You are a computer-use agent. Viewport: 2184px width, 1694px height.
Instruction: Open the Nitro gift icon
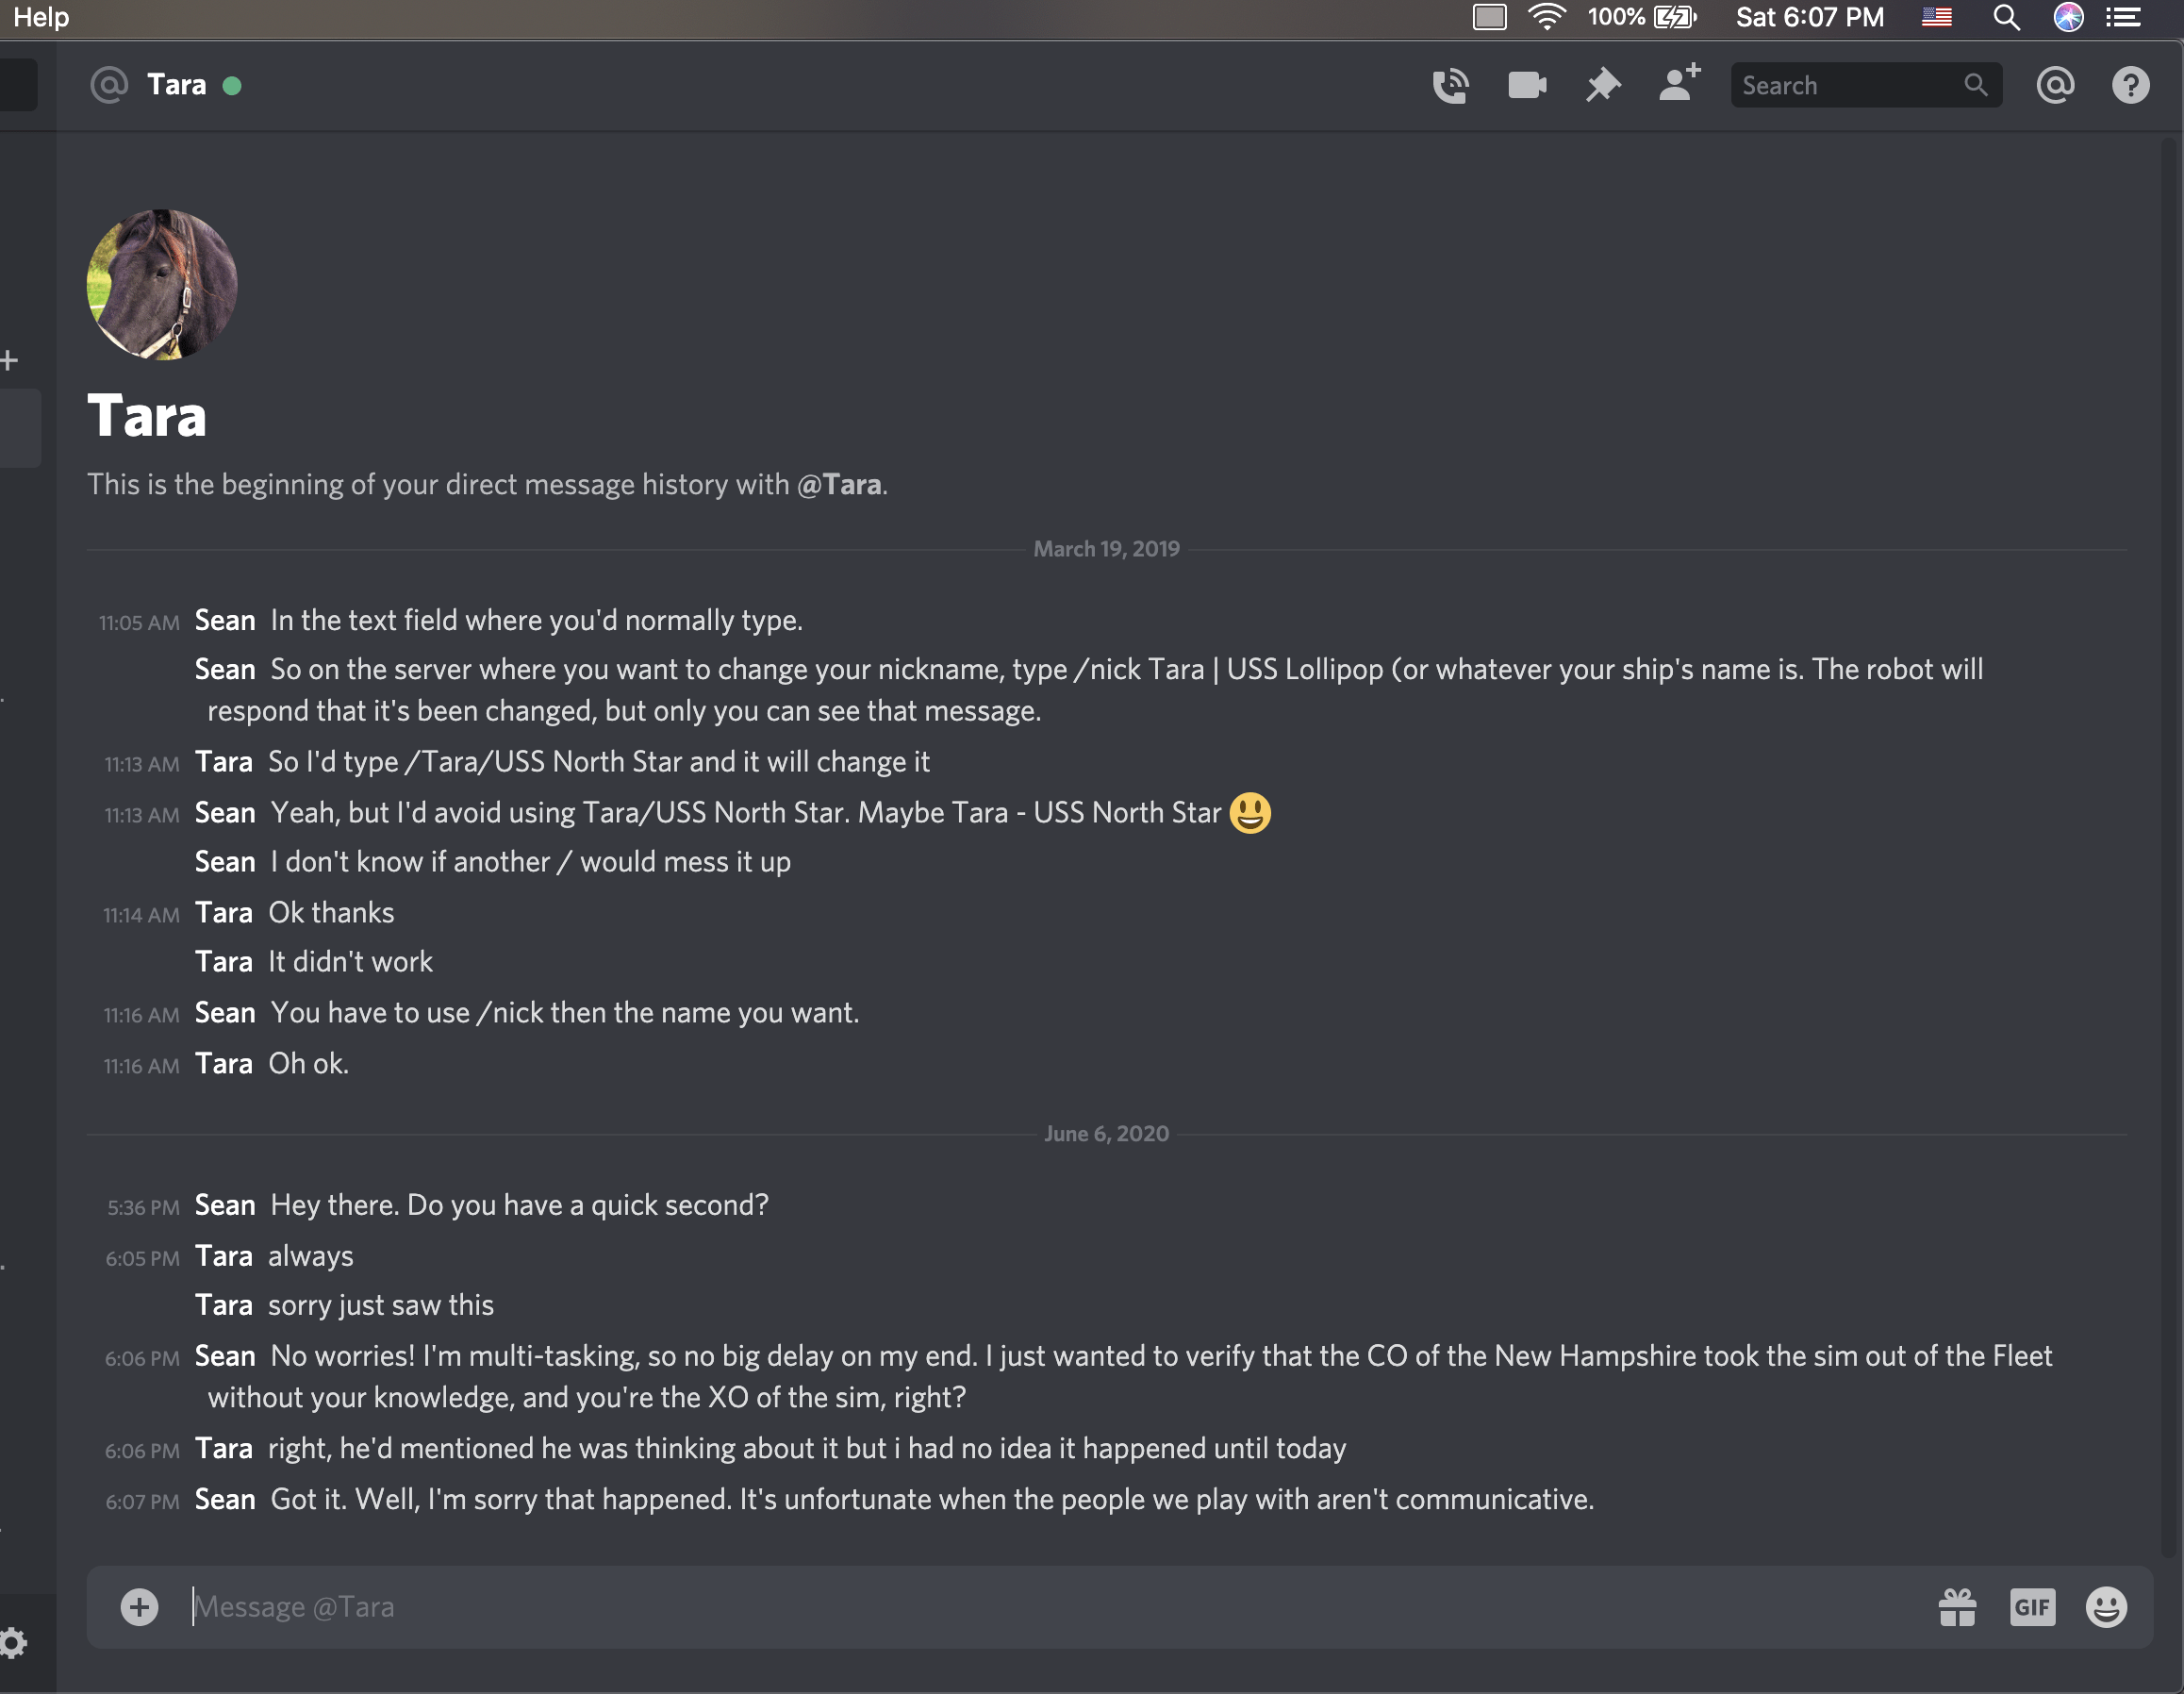pos(1957,1607)
